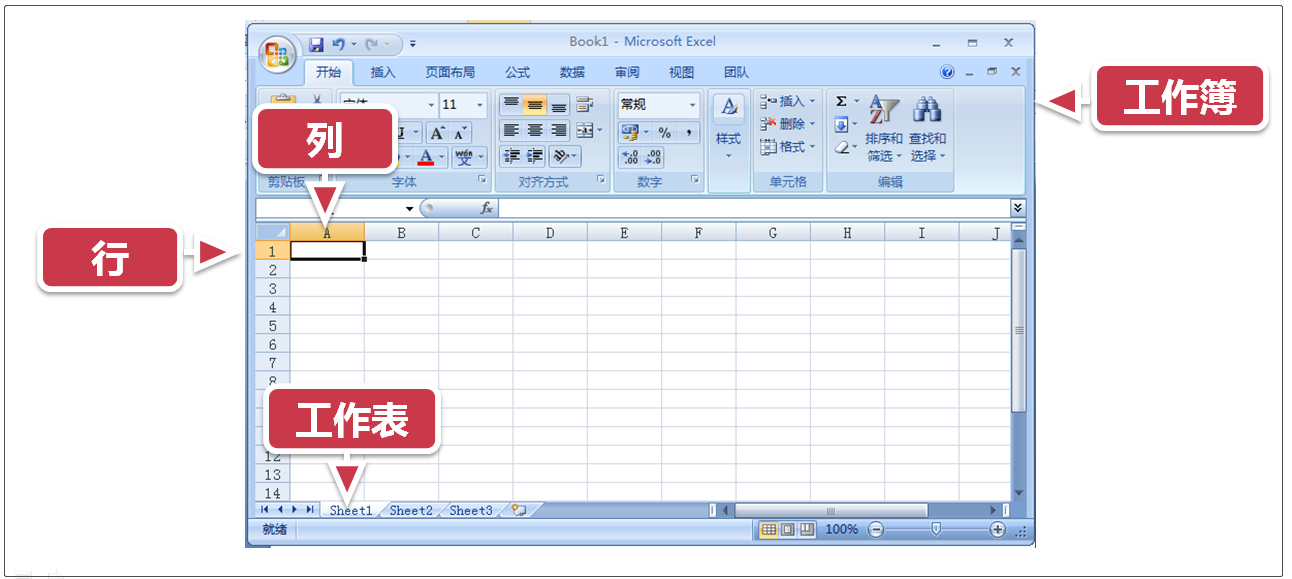Click the phonetic guide wén icon
Viewport: 1292px width, 579px height.
point(464,157)
